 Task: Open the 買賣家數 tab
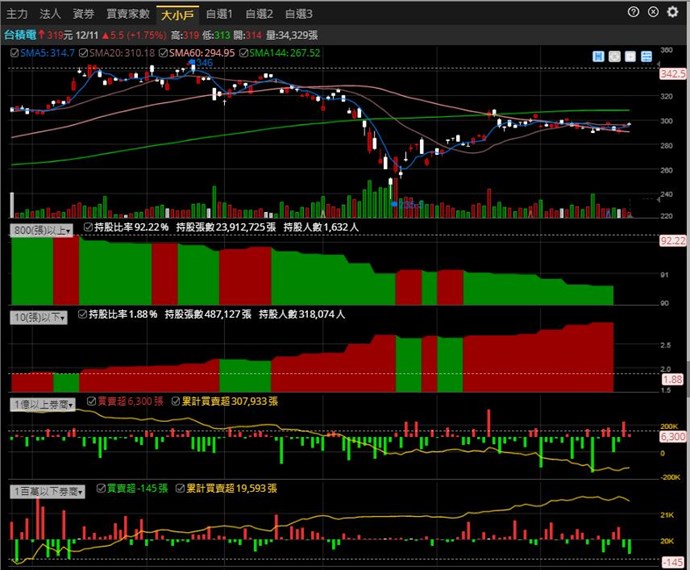[x=128, y=14]
